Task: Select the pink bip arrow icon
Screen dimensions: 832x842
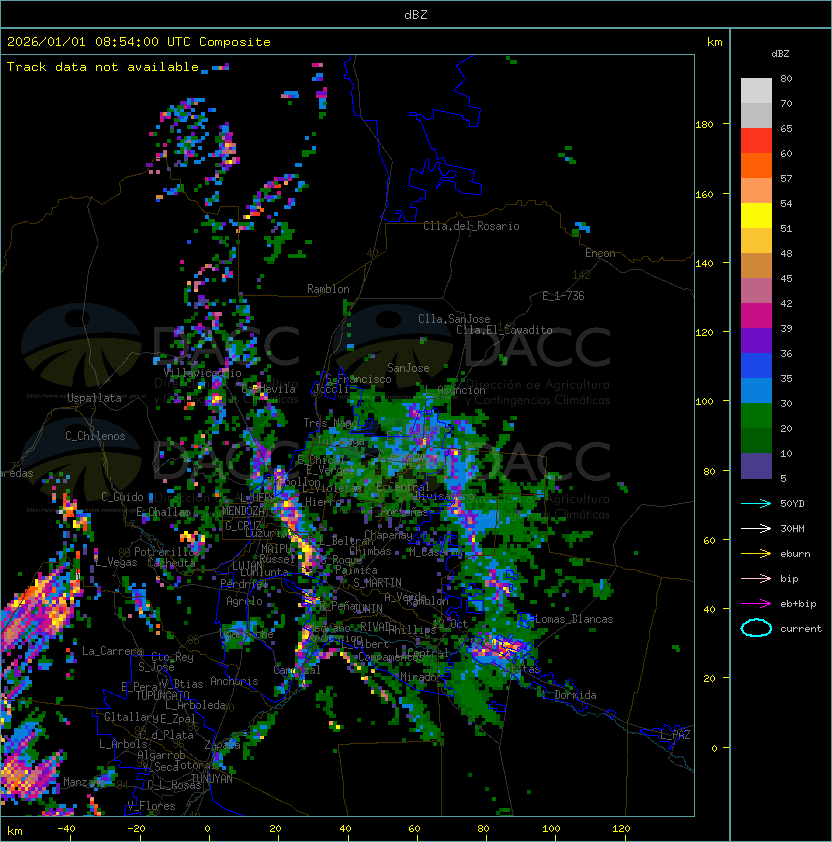Action: (x=756, y=578)
